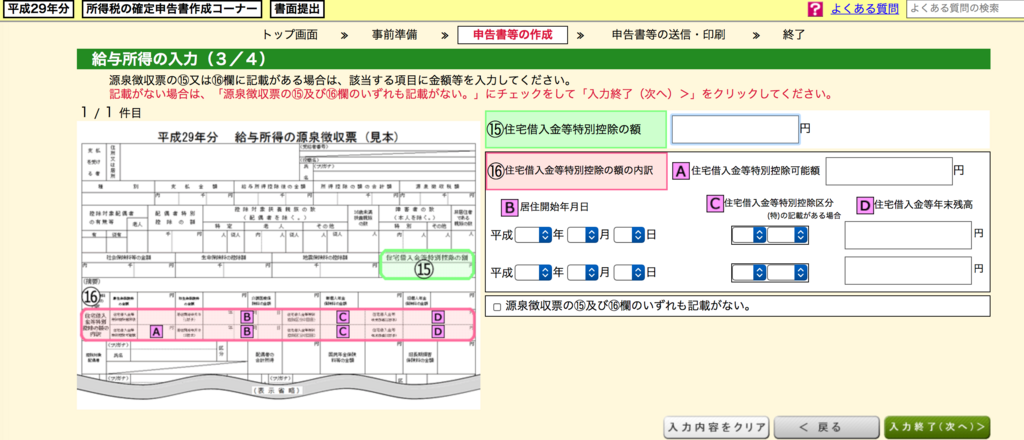
Task: Click the (特)の記載がある場合 note
Action: 804,215
